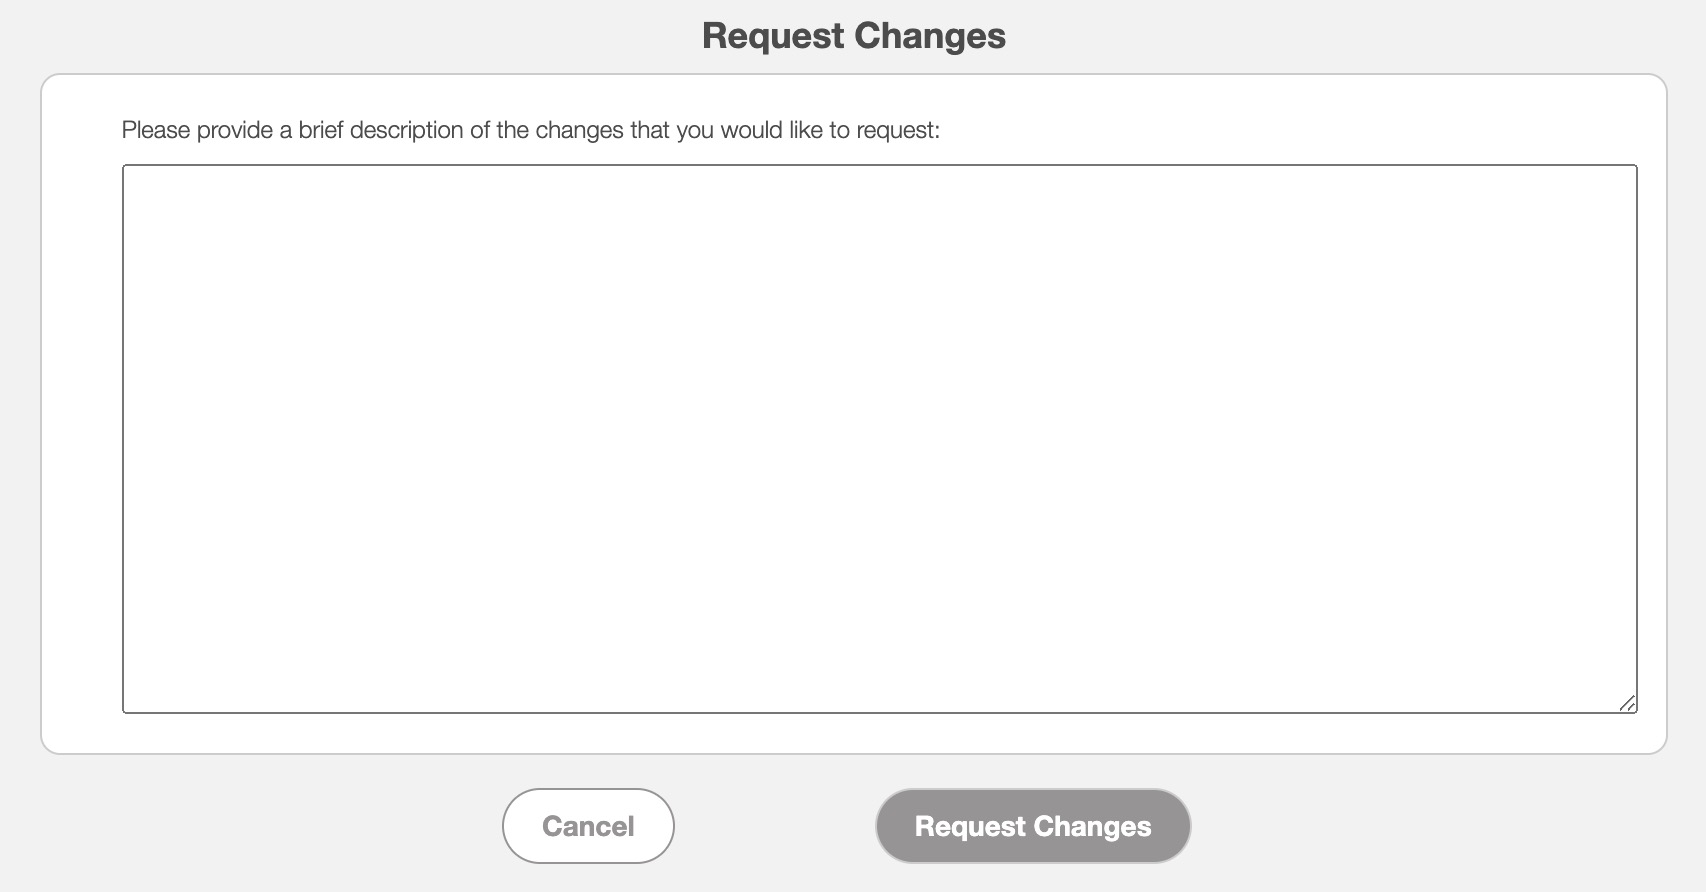Click the "Please provide a brief description" label

(530, 130)
